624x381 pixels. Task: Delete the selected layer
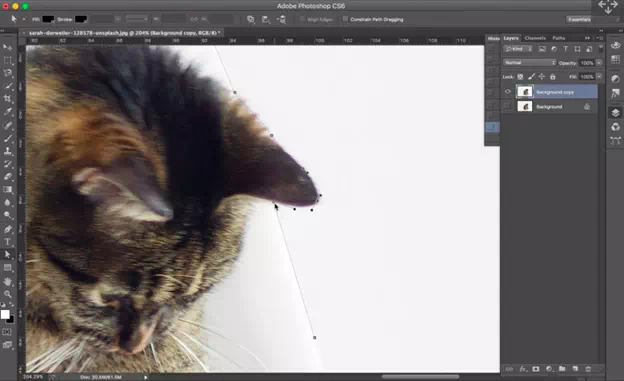click(588, 369)
